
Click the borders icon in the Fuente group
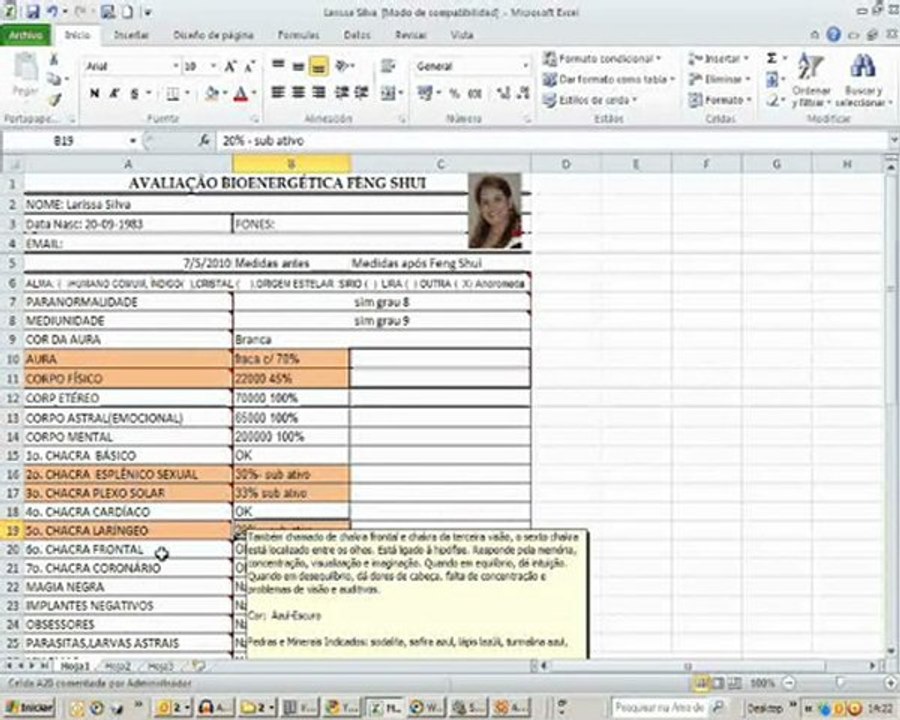173,93
